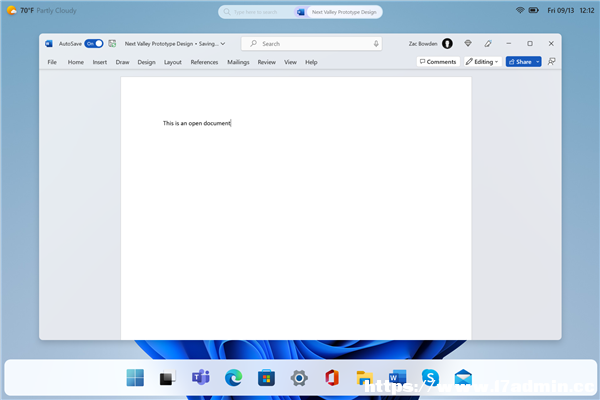The width and height of the screenshot is (600, 400).
Task: Open File Explorer from the taskbar
Action: click(365, 378)
